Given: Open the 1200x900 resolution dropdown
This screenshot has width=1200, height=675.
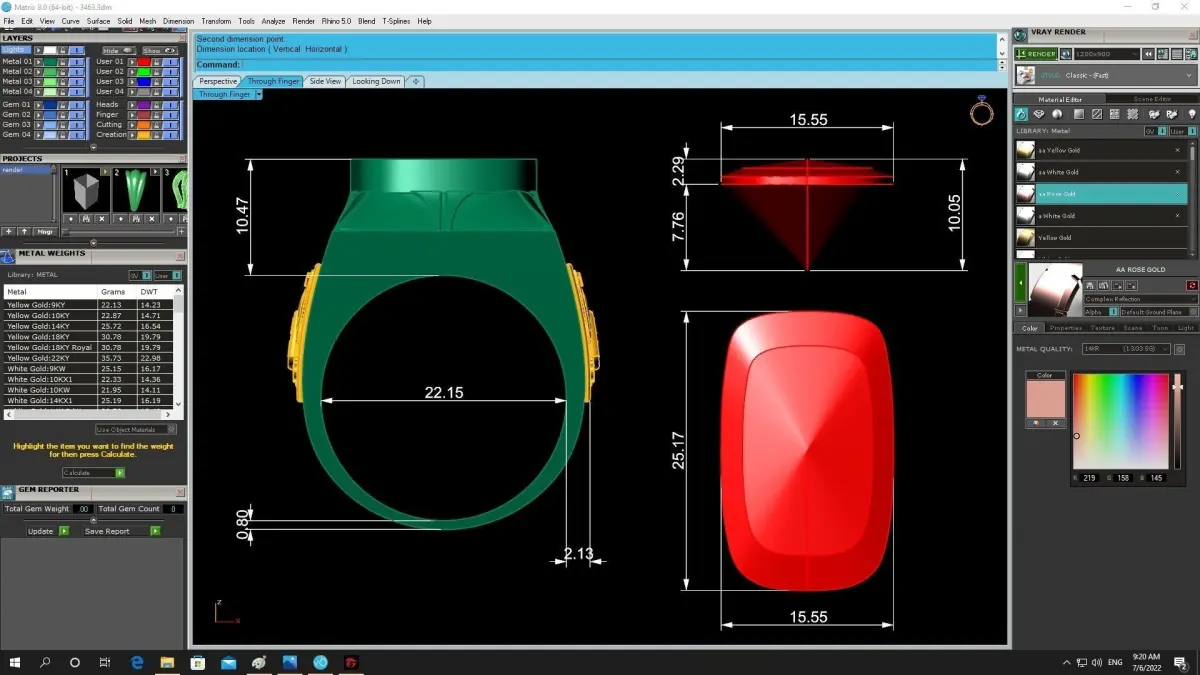Looking at the screenshot, I should 1107,54.
